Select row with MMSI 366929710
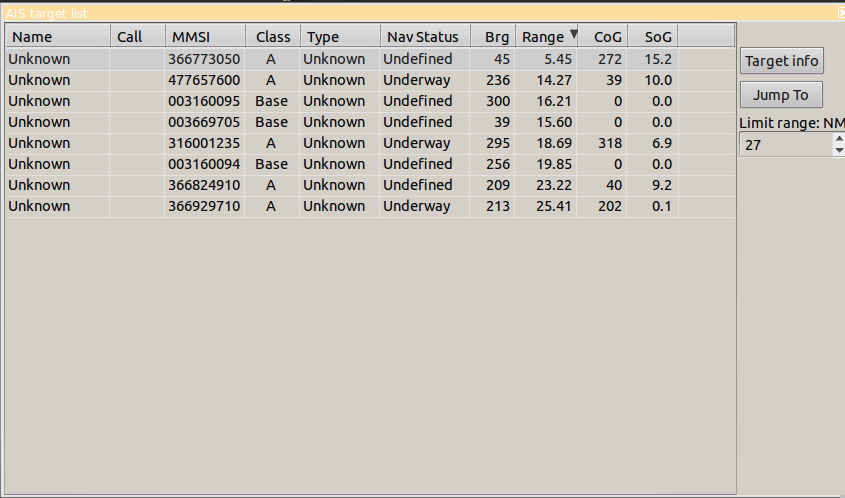This screenshot has height=498, width=845. click(205, 206)
